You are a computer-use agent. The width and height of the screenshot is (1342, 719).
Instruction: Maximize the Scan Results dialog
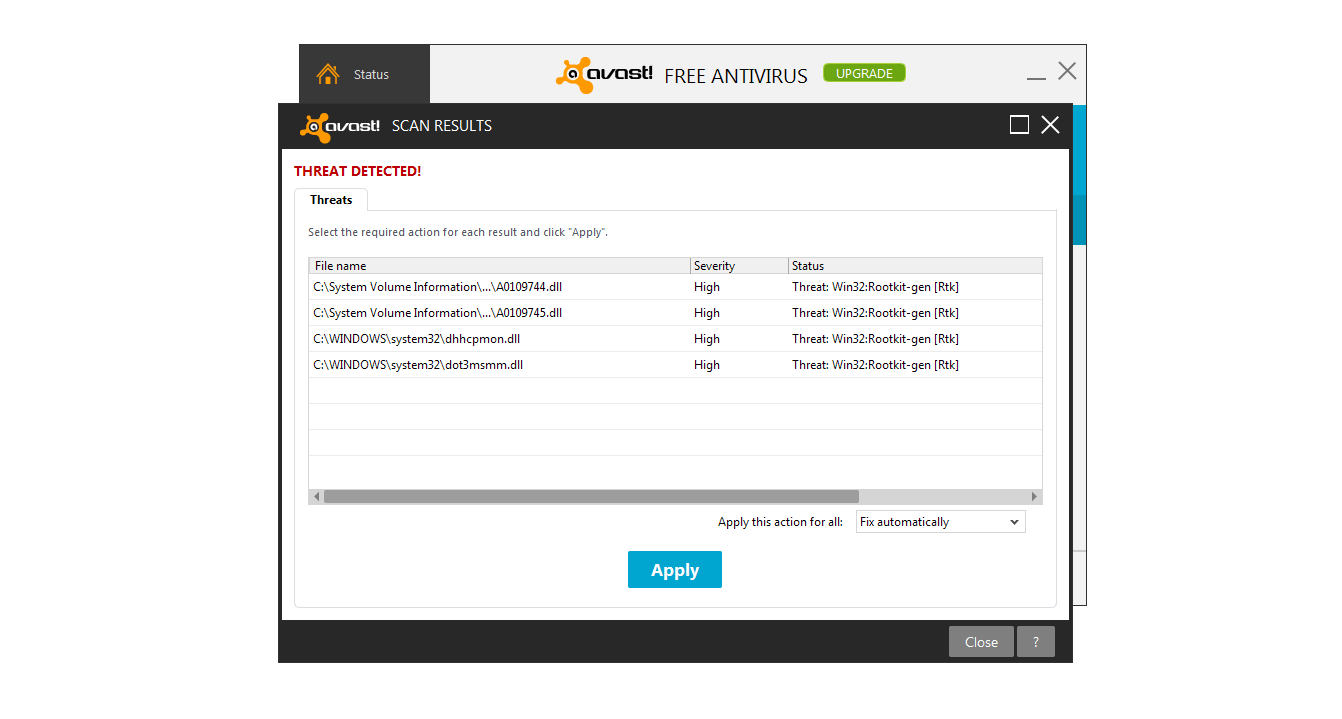tap(1019, 125)
